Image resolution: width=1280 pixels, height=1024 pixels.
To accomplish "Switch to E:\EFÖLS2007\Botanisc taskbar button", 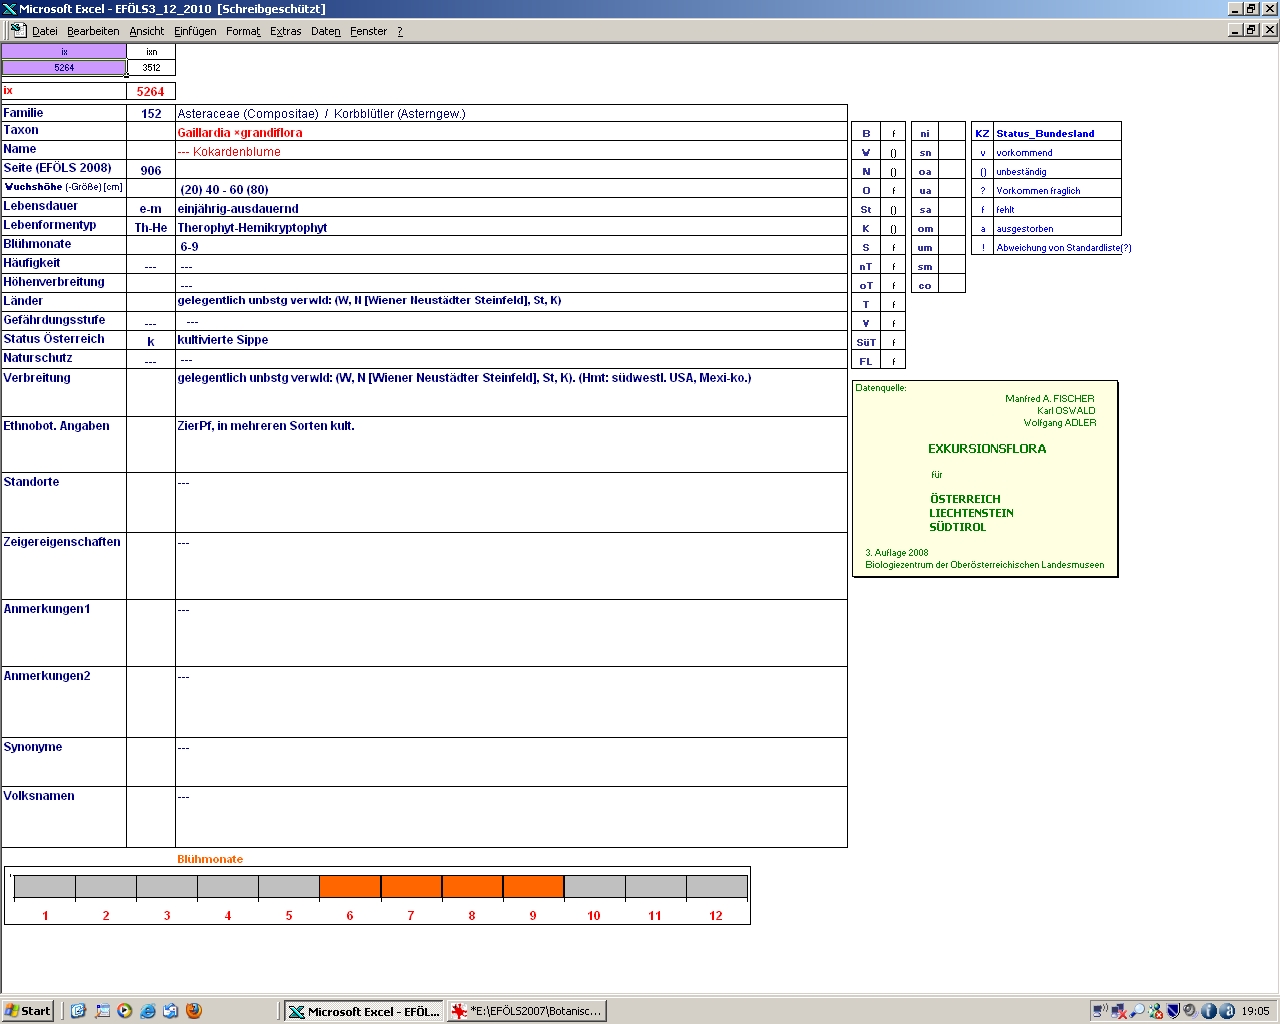I will (x=527, y=1011).
